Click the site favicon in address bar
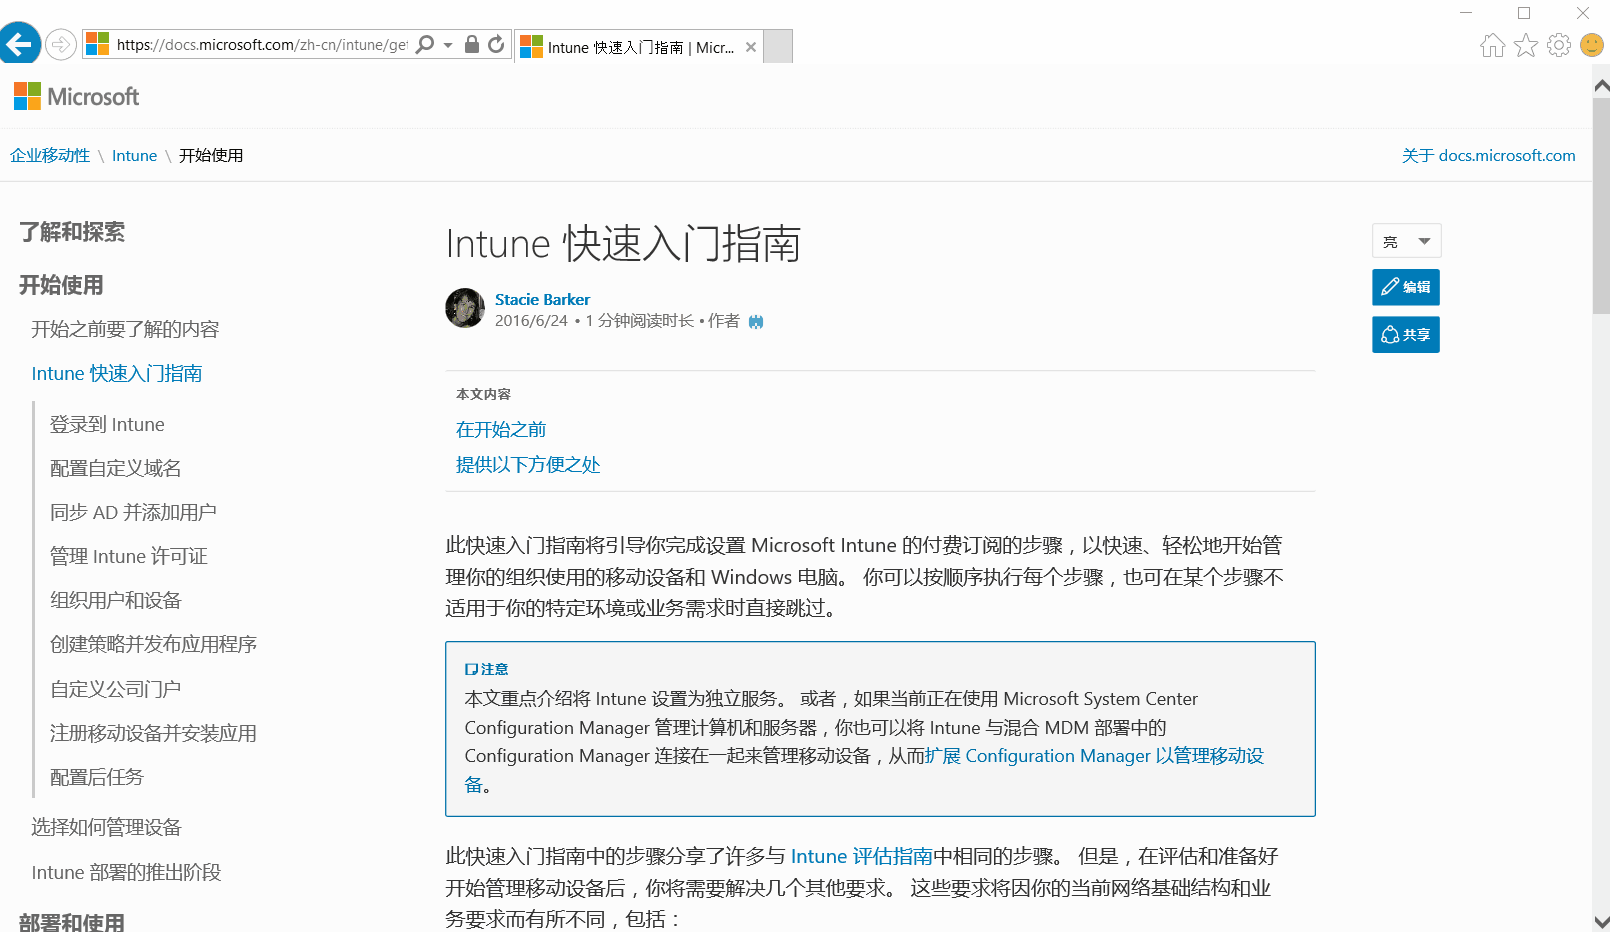The width and height of the screenshot is (1610, 932). 98,44
